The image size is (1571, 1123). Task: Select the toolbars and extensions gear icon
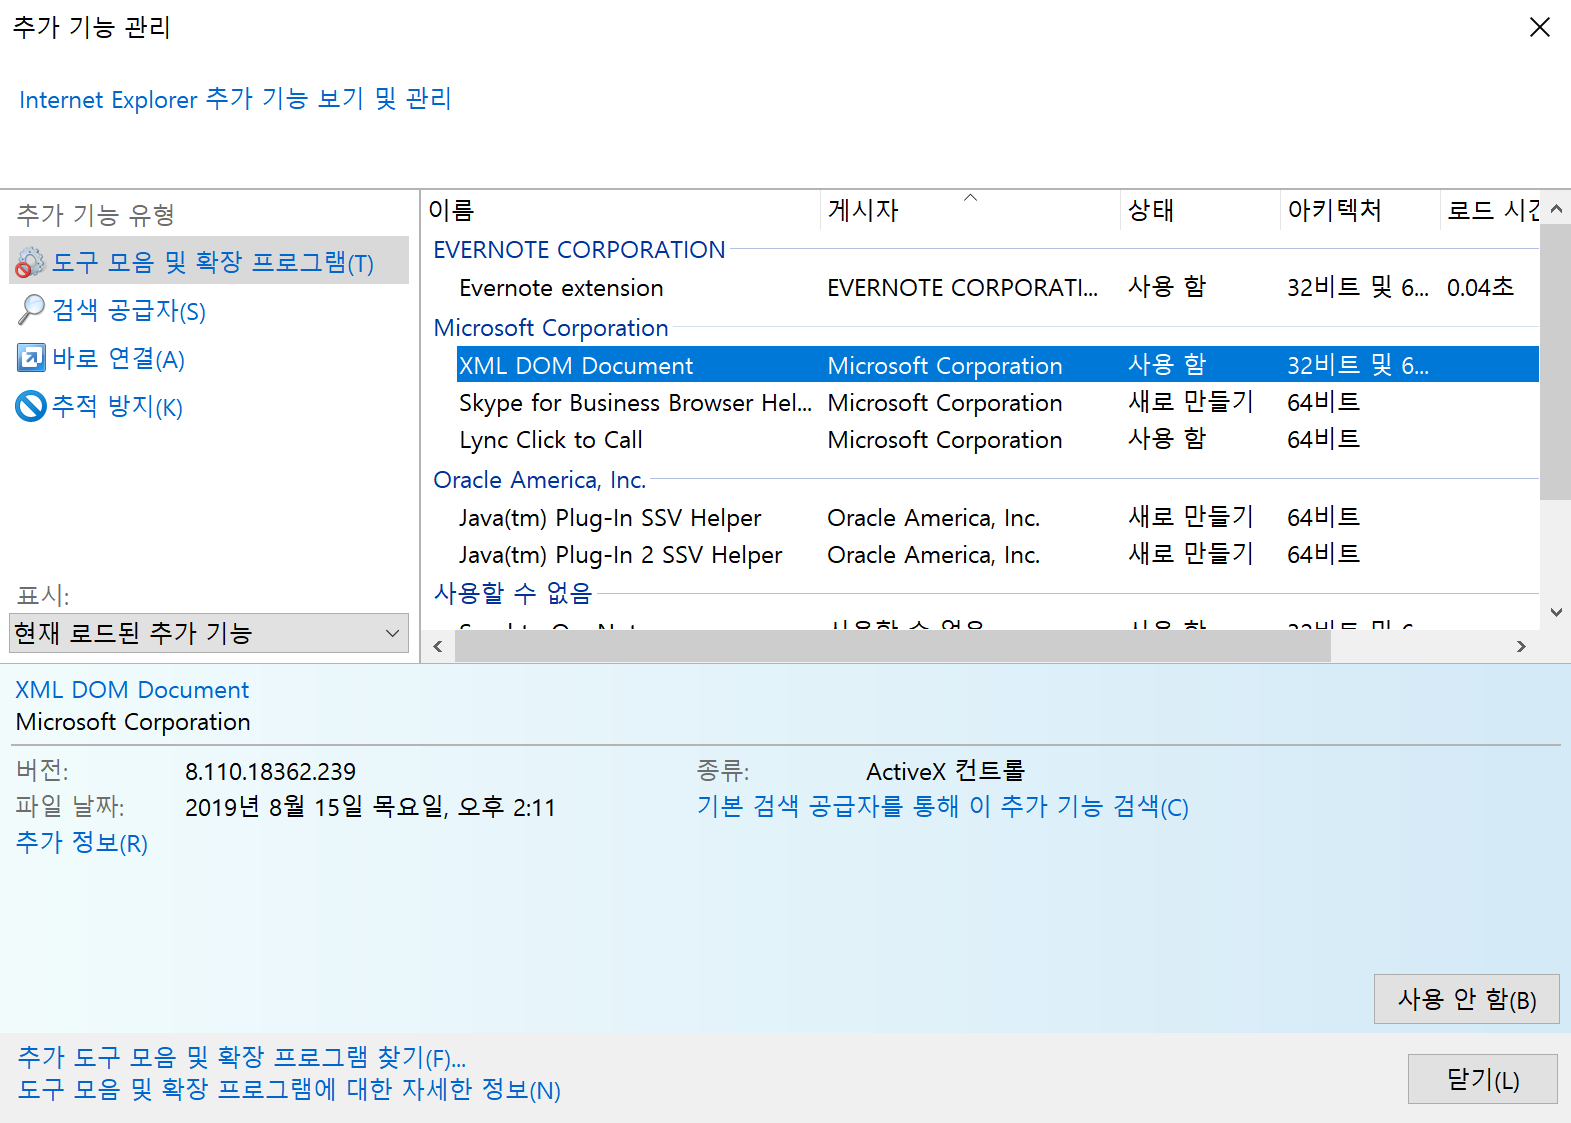31,262
